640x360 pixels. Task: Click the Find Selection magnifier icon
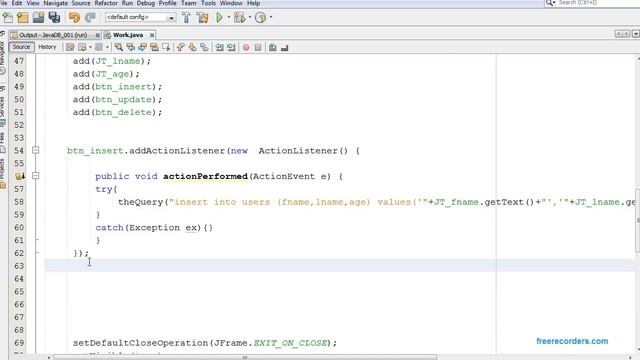click(119, 47)
